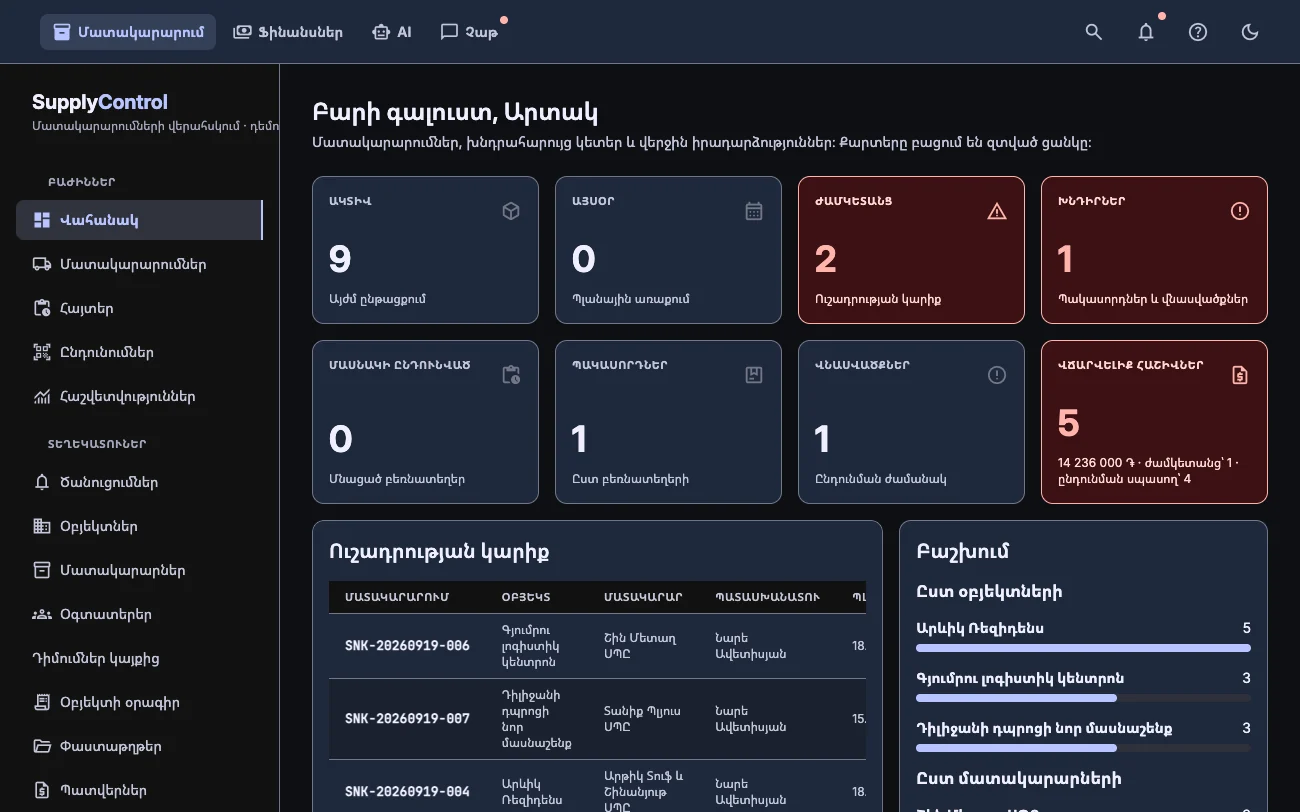Click the ՎՆԱՍՎԱԾՔՆԵՐ card

[911, 422]
